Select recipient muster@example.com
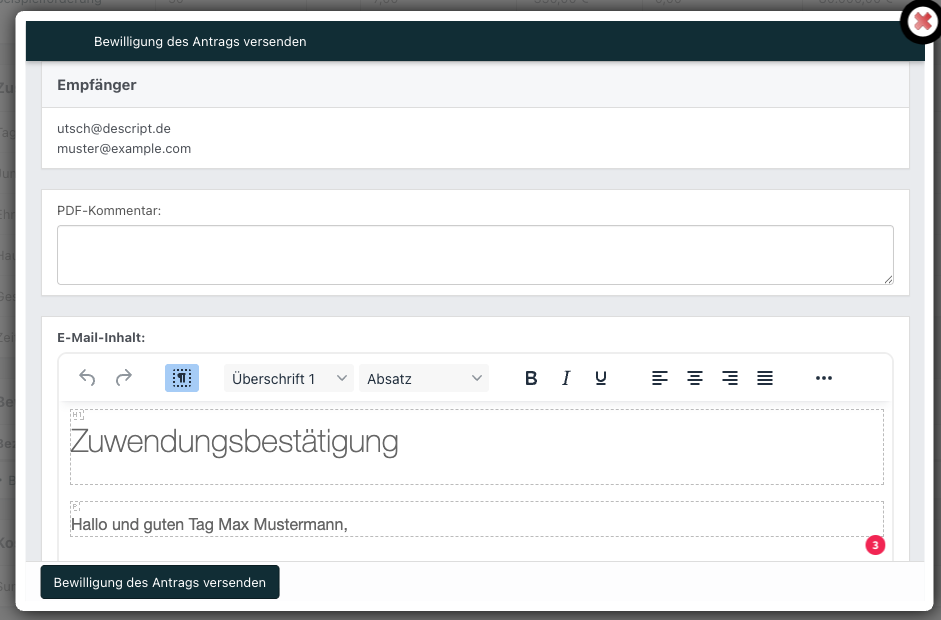This screenshot has height=620, width=941. [x=124, y=149]
